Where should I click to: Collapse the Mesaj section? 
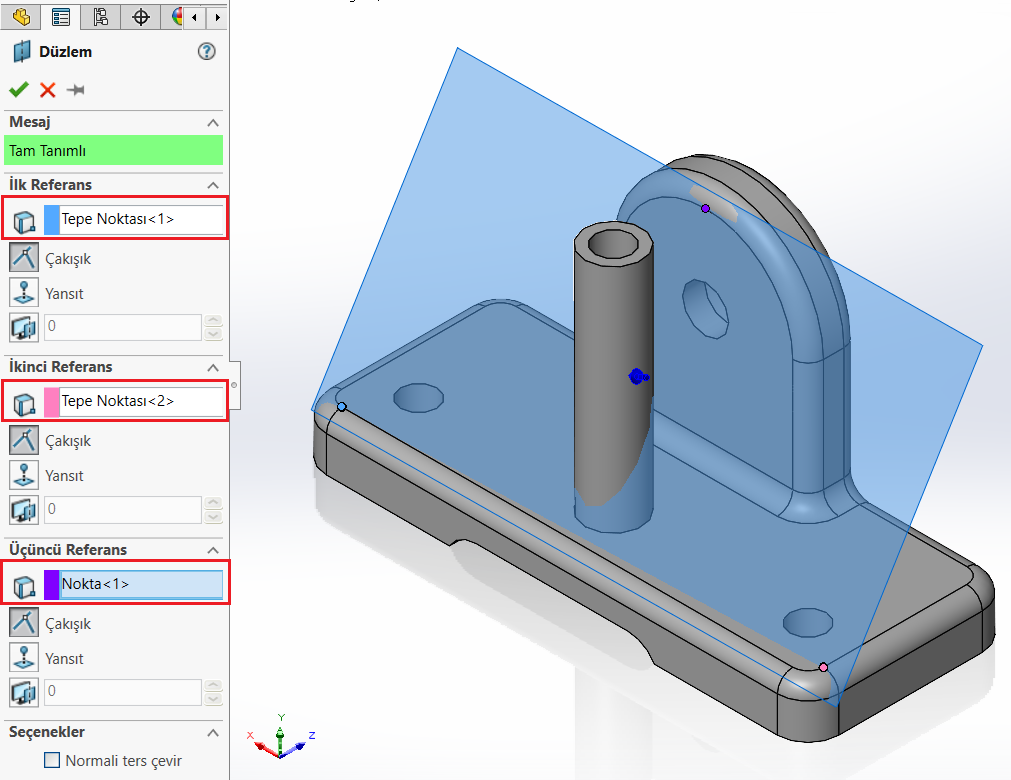(212, 122)
